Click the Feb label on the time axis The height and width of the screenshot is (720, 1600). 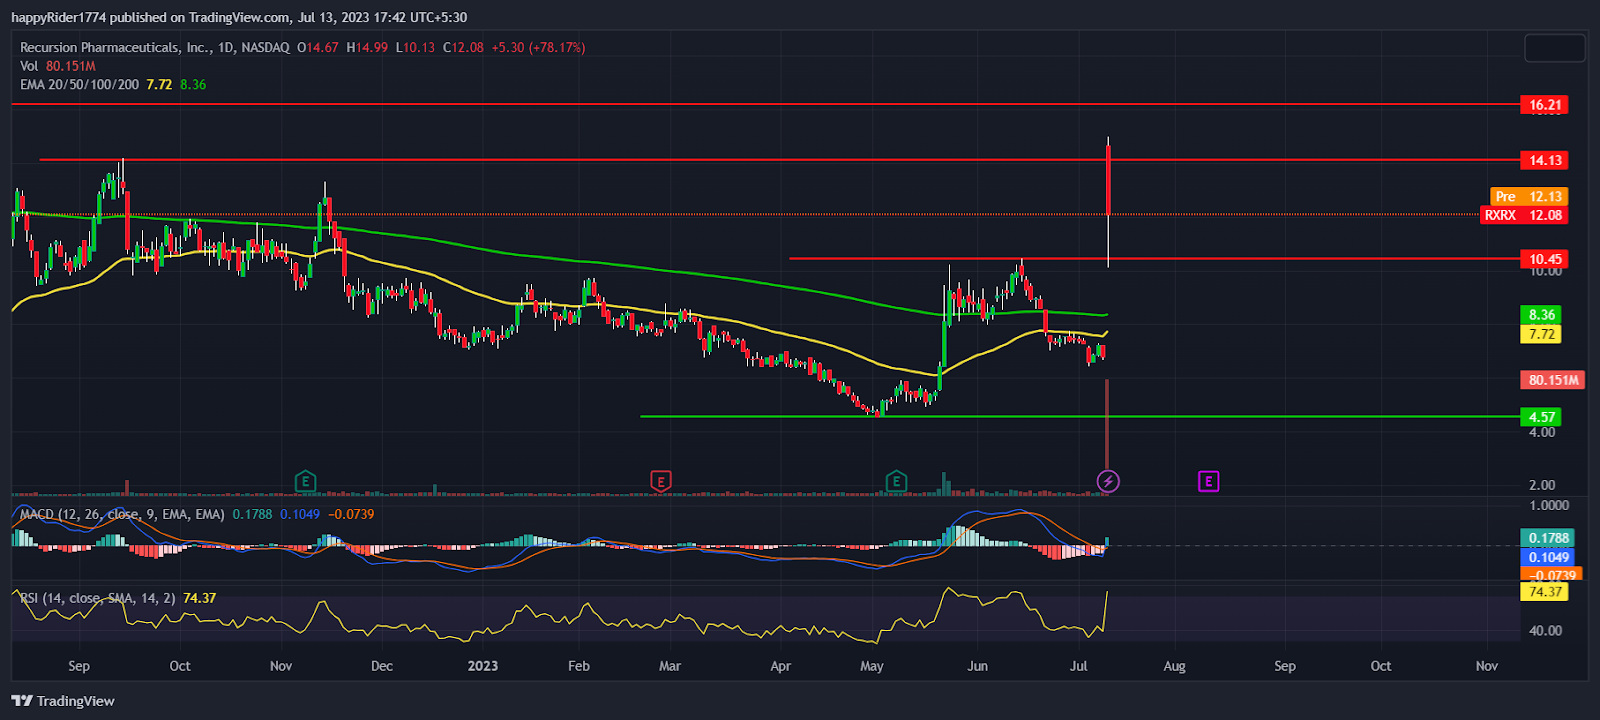(x=579, y=666)
